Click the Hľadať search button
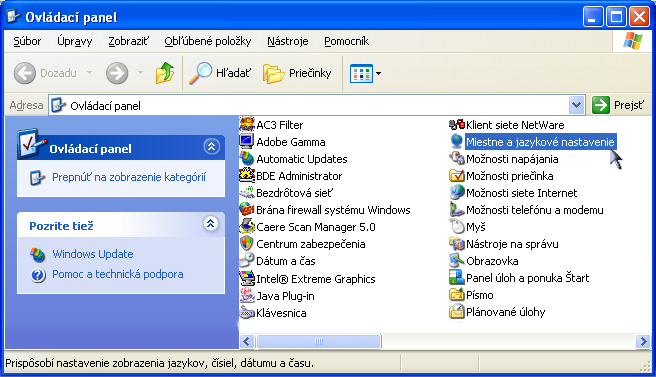Viewport: 656px width, 377px height. click(220, 73)
